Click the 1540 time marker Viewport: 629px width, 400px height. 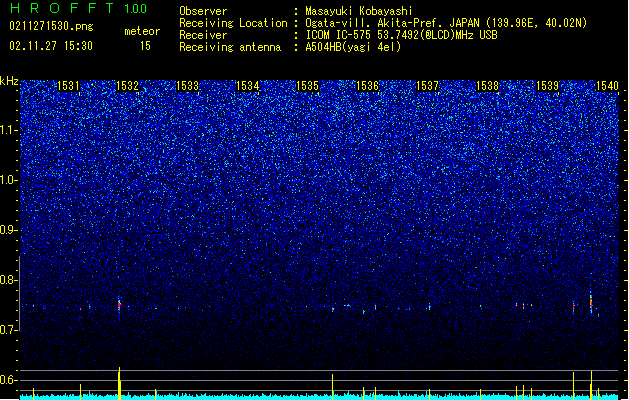click(x=607, y=85)
